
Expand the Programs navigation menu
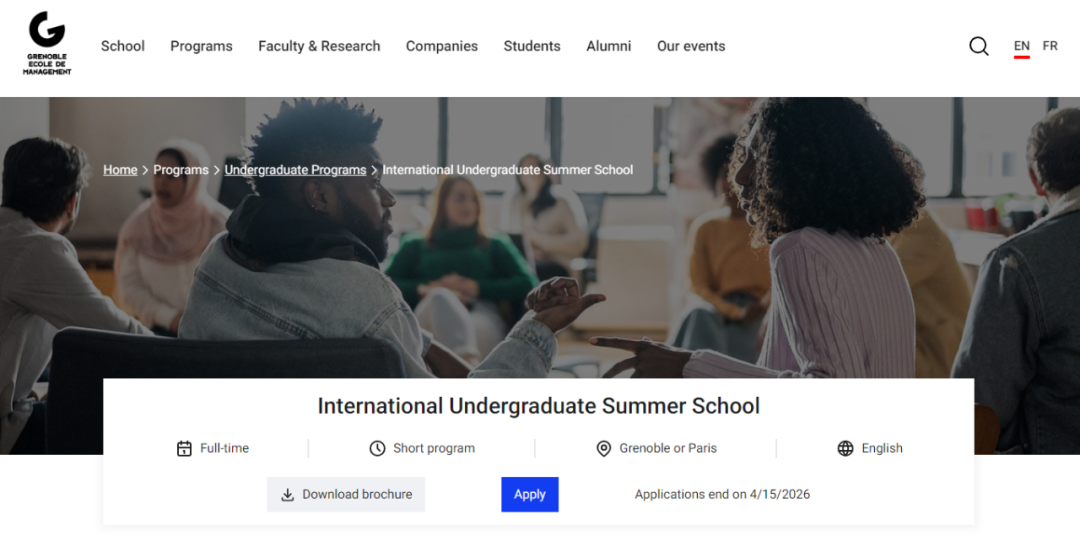tap(201, 46)
